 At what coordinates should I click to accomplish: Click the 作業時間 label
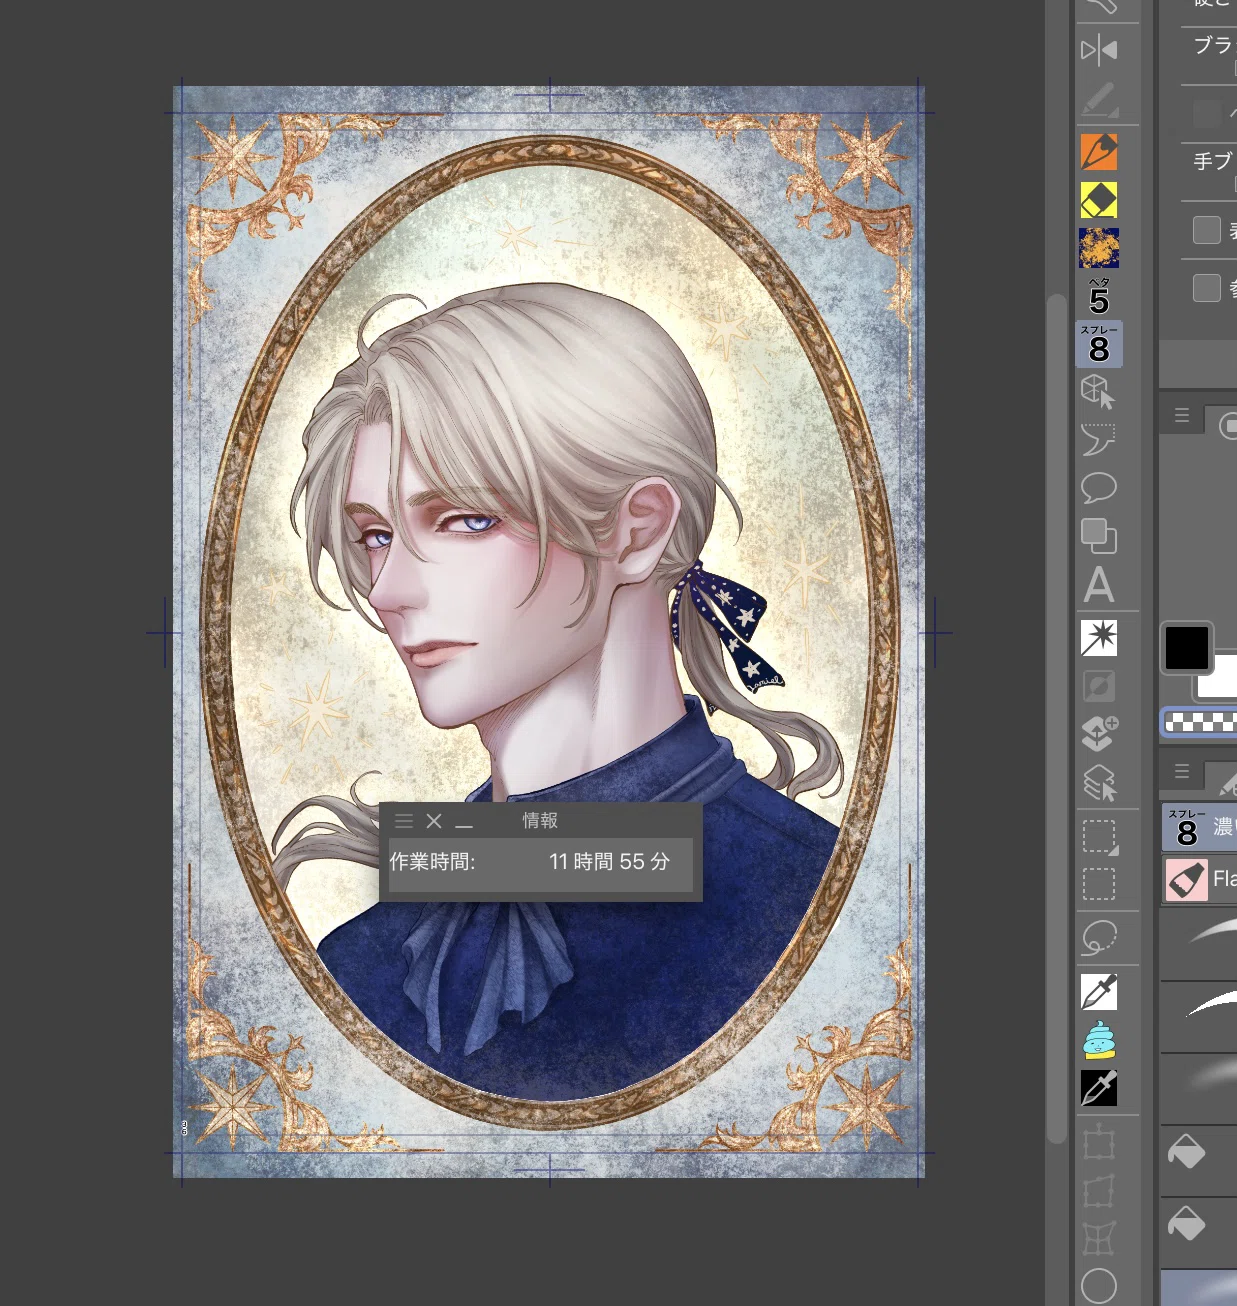pos(432,862)
